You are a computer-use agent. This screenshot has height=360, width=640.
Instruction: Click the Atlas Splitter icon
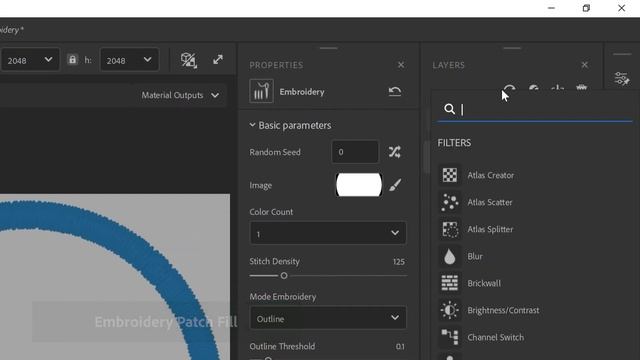point(450,229)
